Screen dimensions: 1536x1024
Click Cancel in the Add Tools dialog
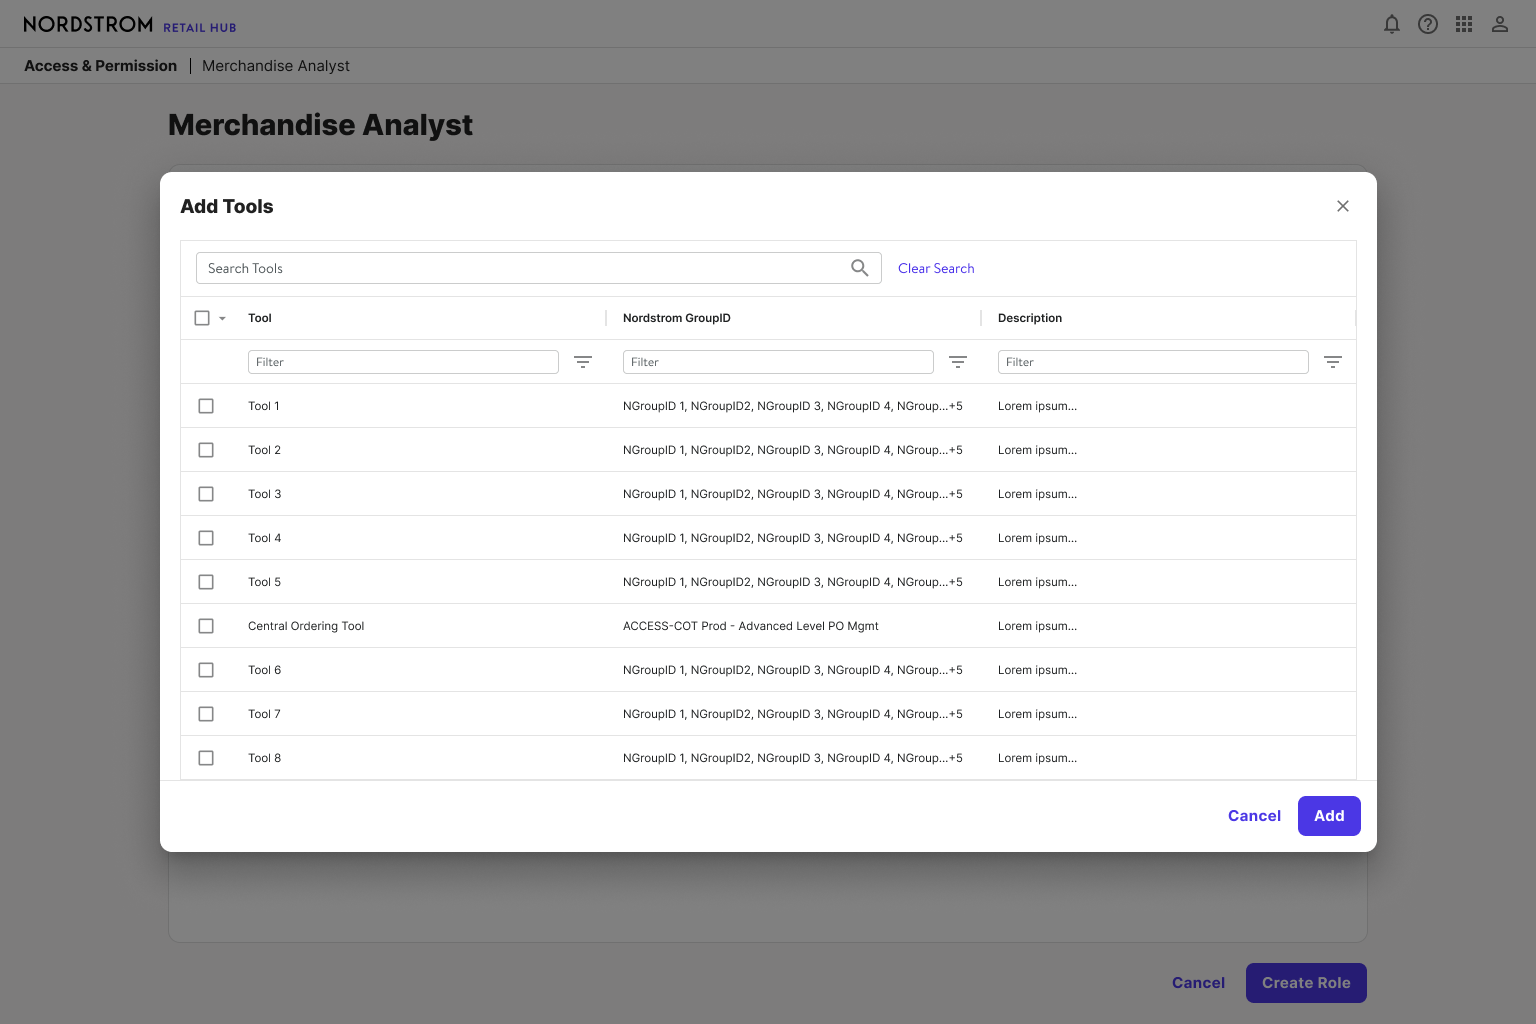pyautogui.click(x=1254, y=816)
